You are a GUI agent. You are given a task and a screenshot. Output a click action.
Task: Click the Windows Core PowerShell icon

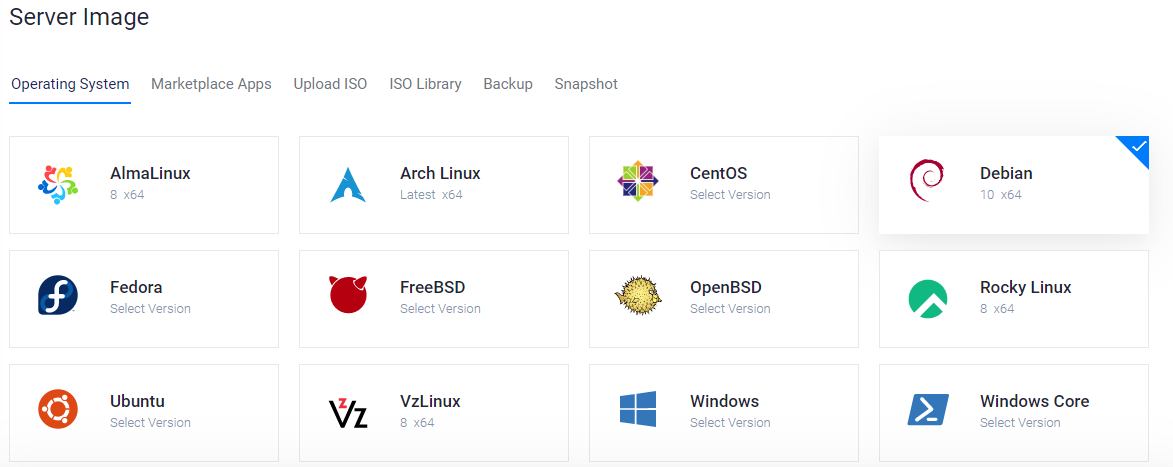pyautogui.click(x=928, y=410)
